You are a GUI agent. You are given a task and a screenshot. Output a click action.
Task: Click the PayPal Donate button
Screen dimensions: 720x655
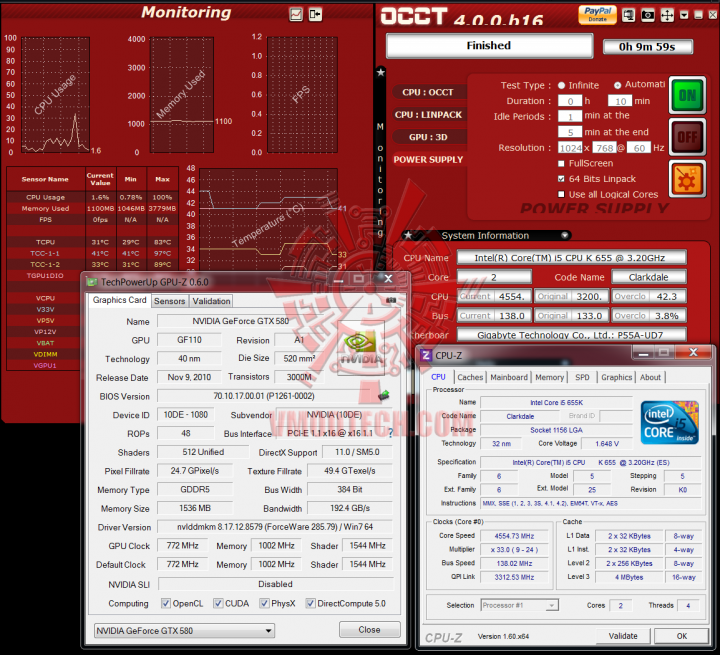[x=597, y=15]
